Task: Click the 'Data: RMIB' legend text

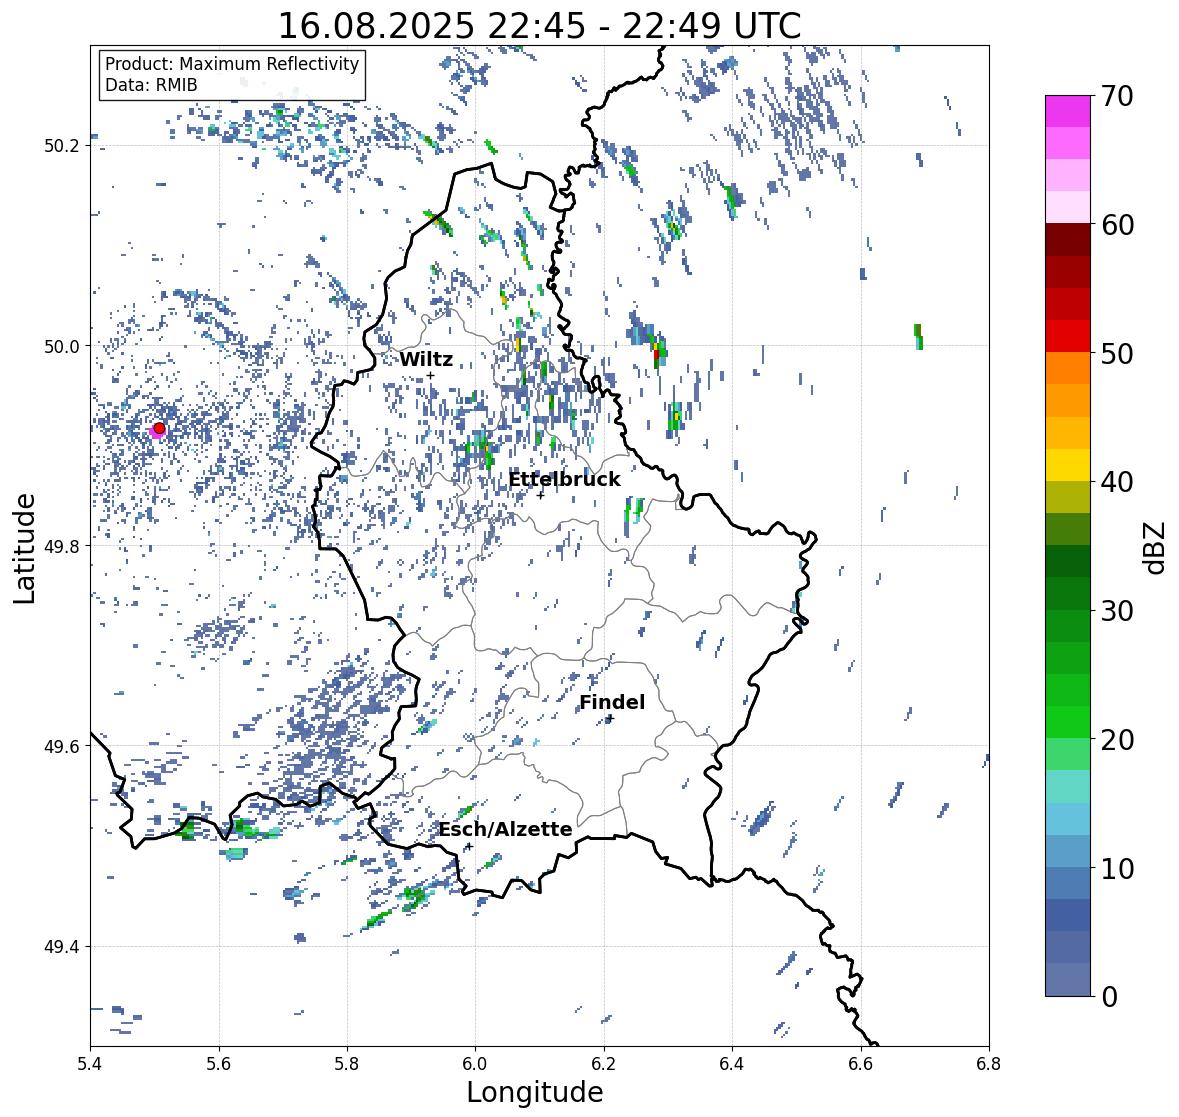Action: pos(151,85)
